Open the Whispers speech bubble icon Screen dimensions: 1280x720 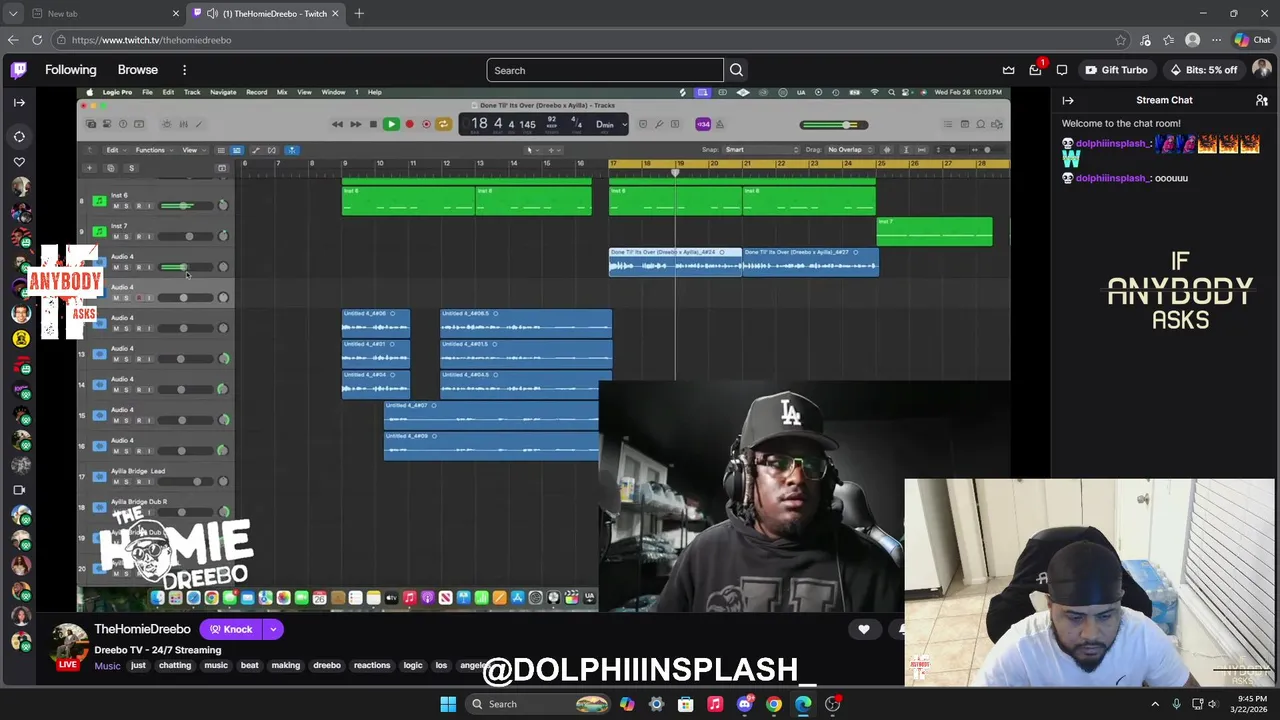(x=1062, y=70)
